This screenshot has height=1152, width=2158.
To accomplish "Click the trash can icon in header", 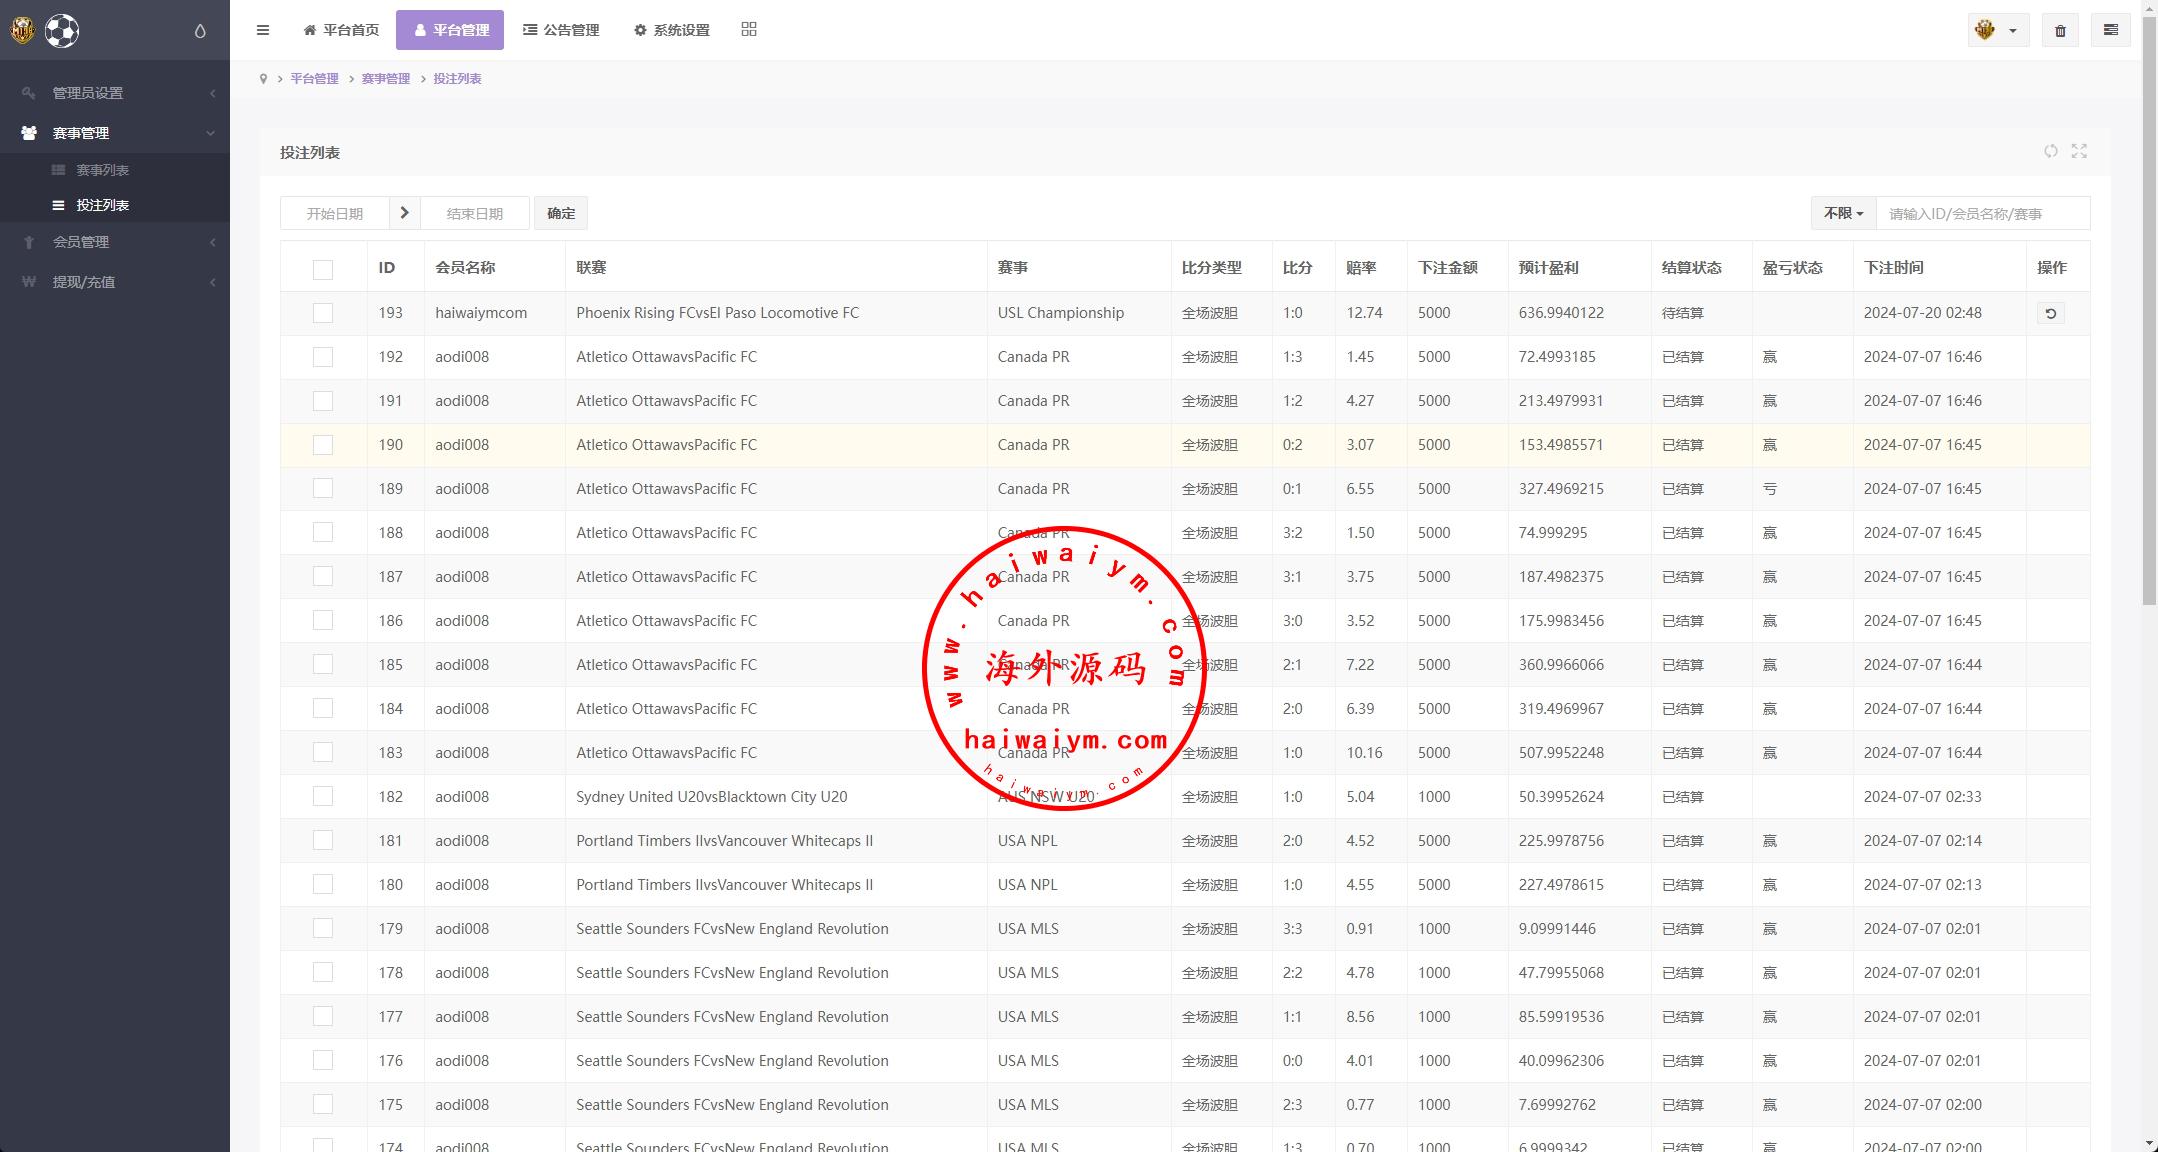I will [2060, 31].
